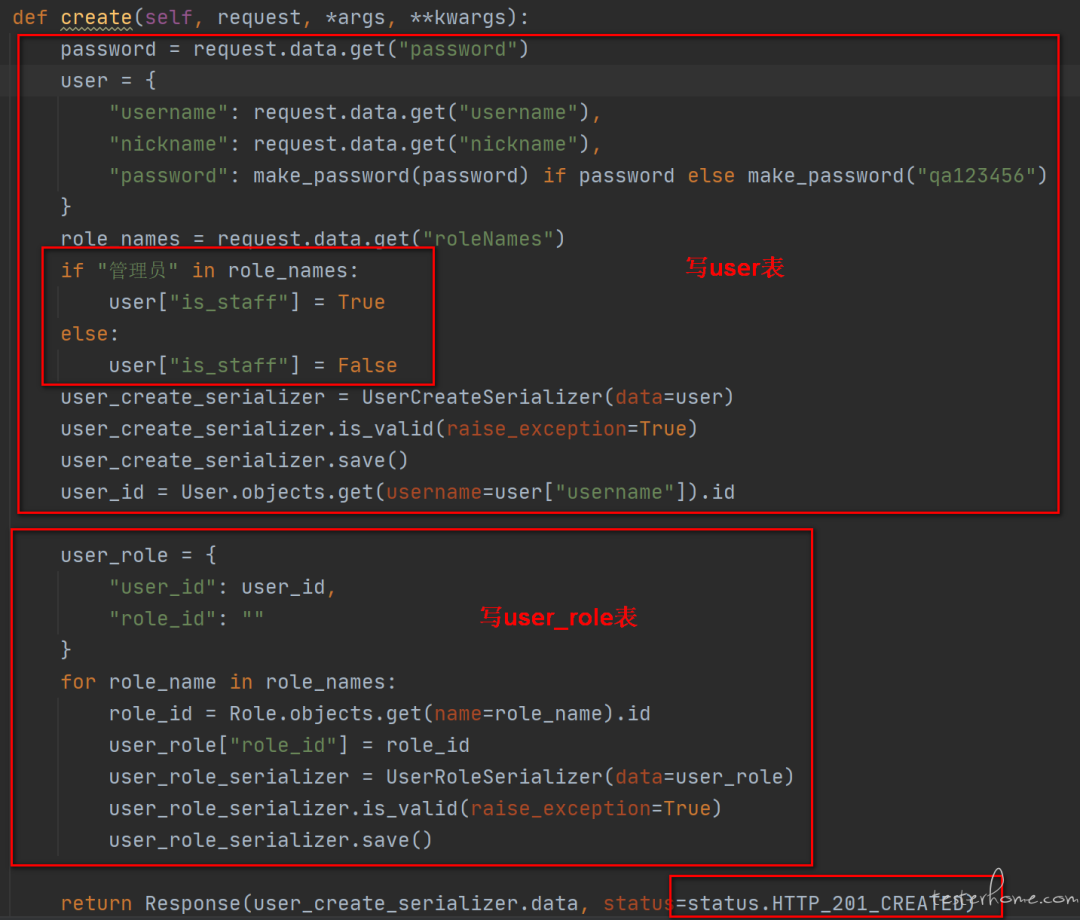Click the line 'password = request.data.get("password")'

click(294, 50)
